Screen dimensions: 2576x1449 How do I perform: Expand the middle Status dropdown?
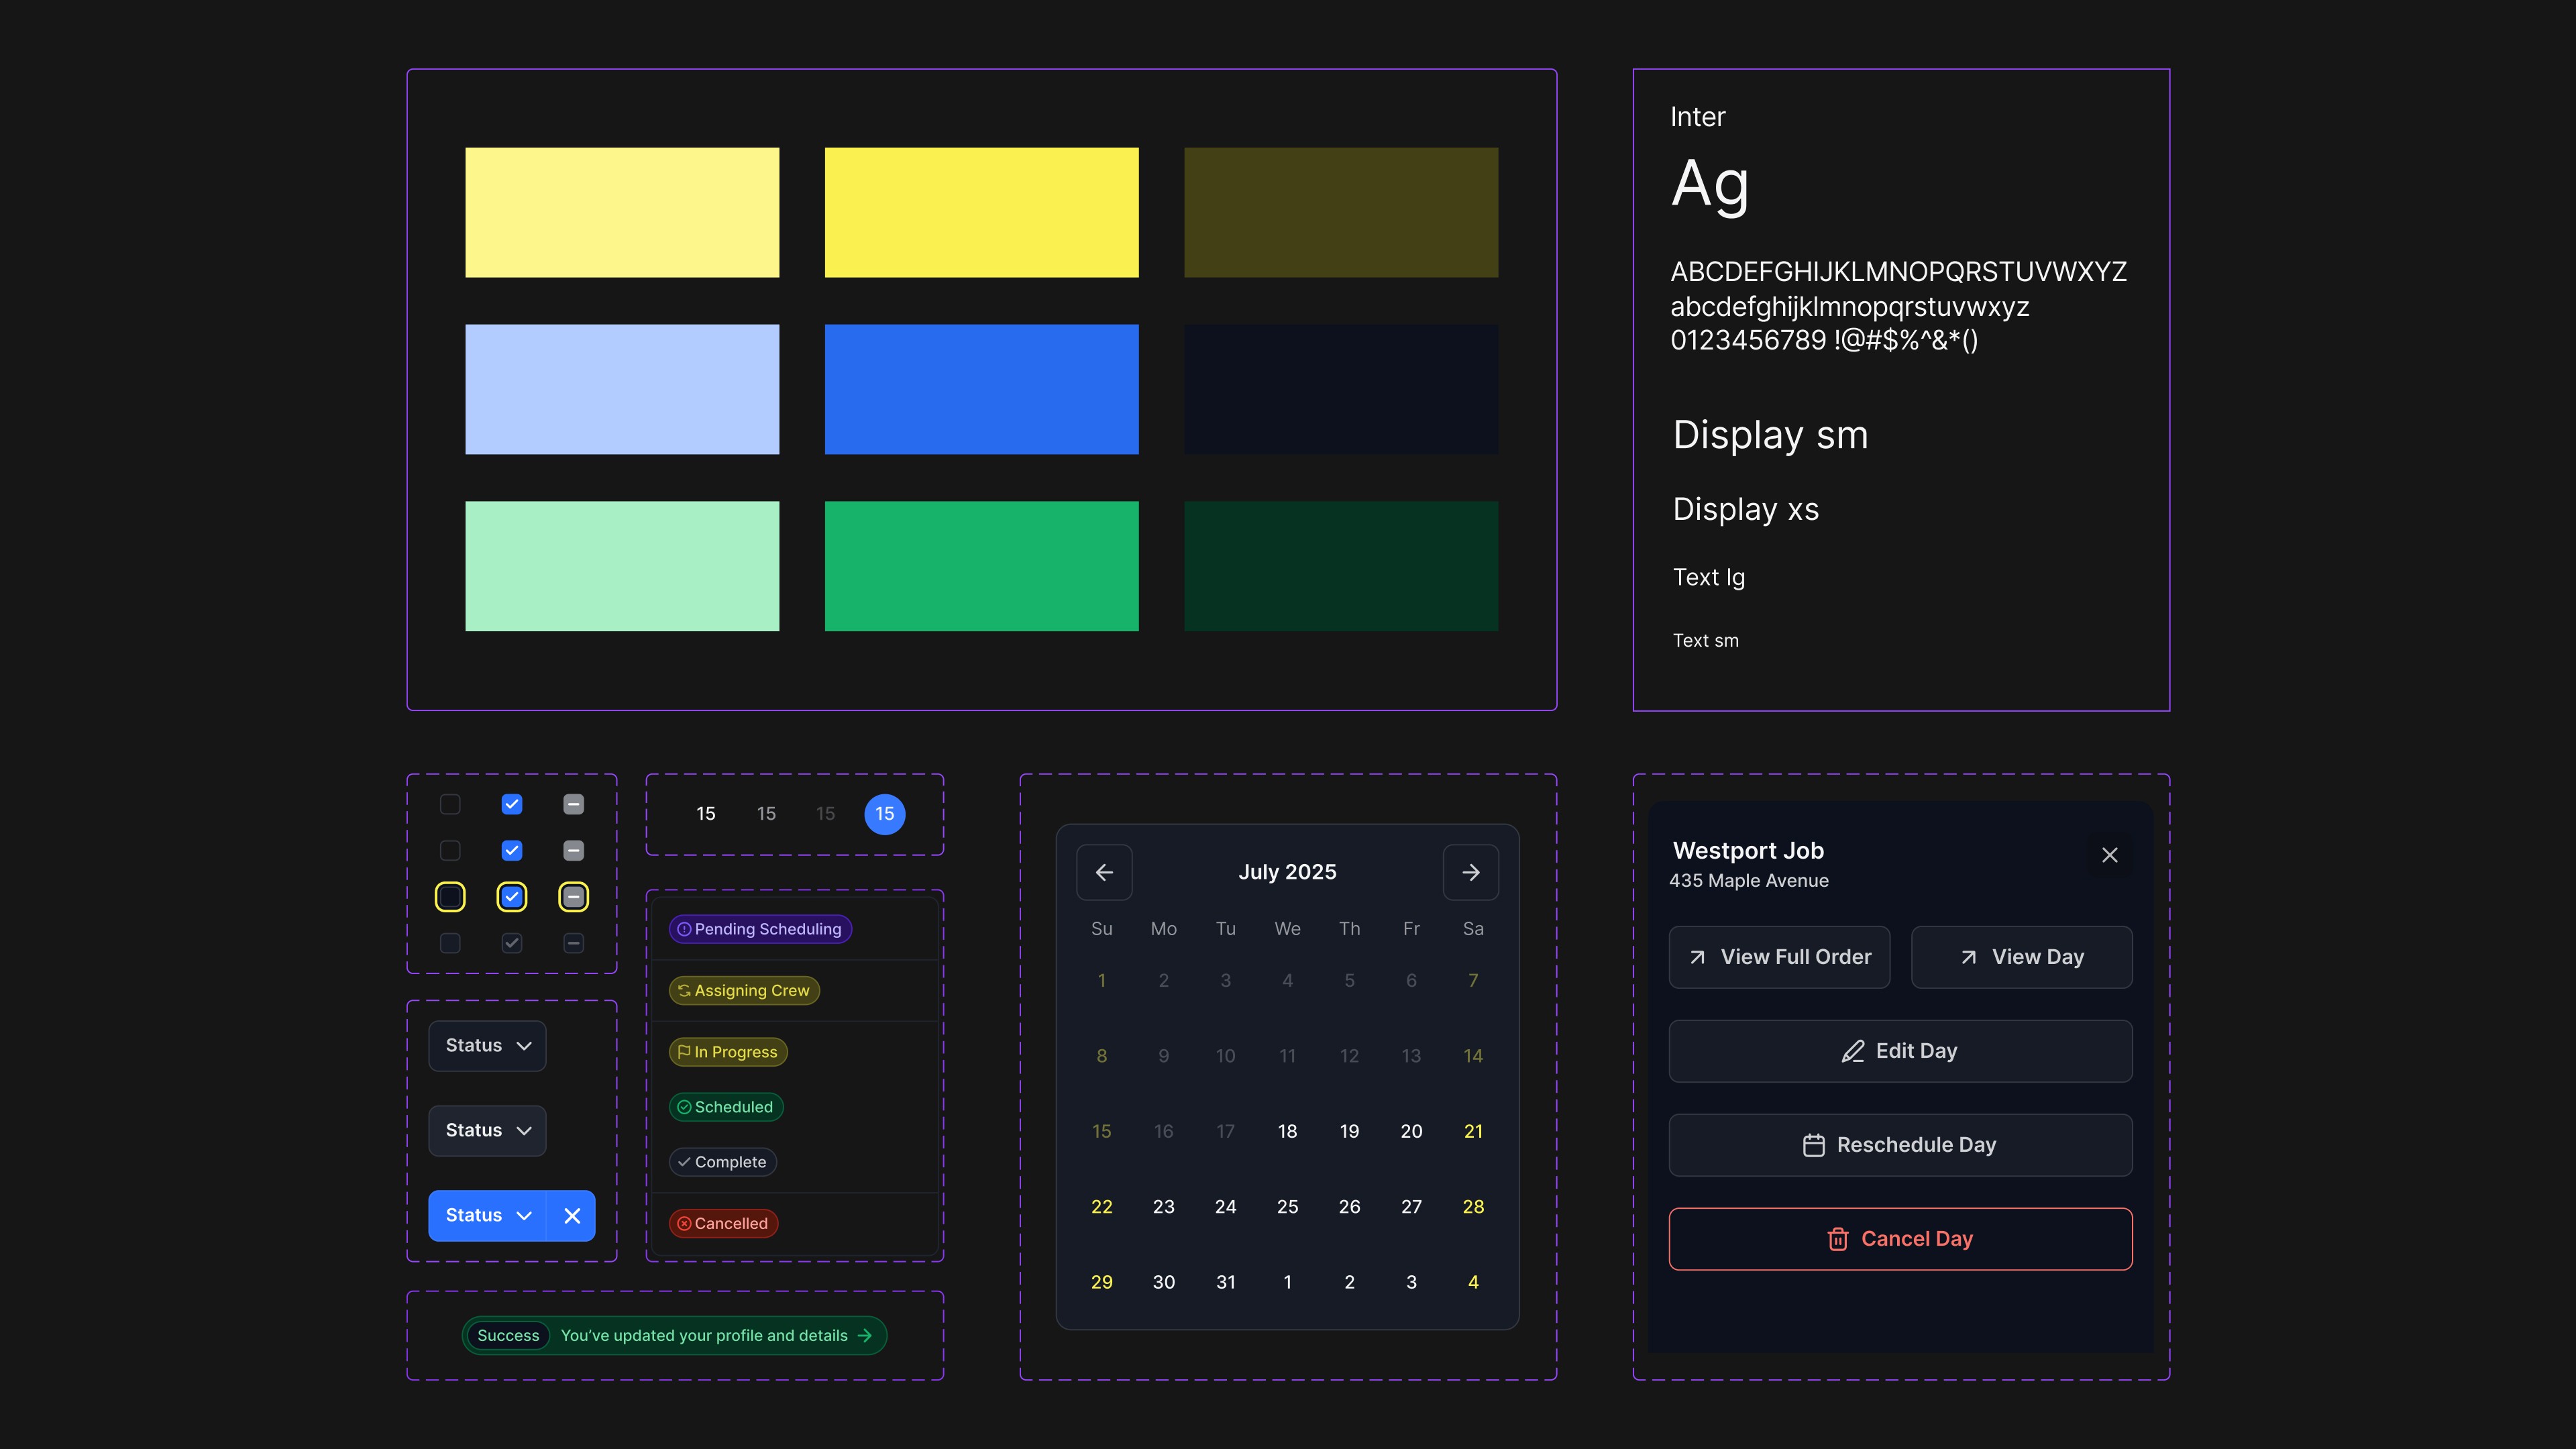[x=487, y=1130]
